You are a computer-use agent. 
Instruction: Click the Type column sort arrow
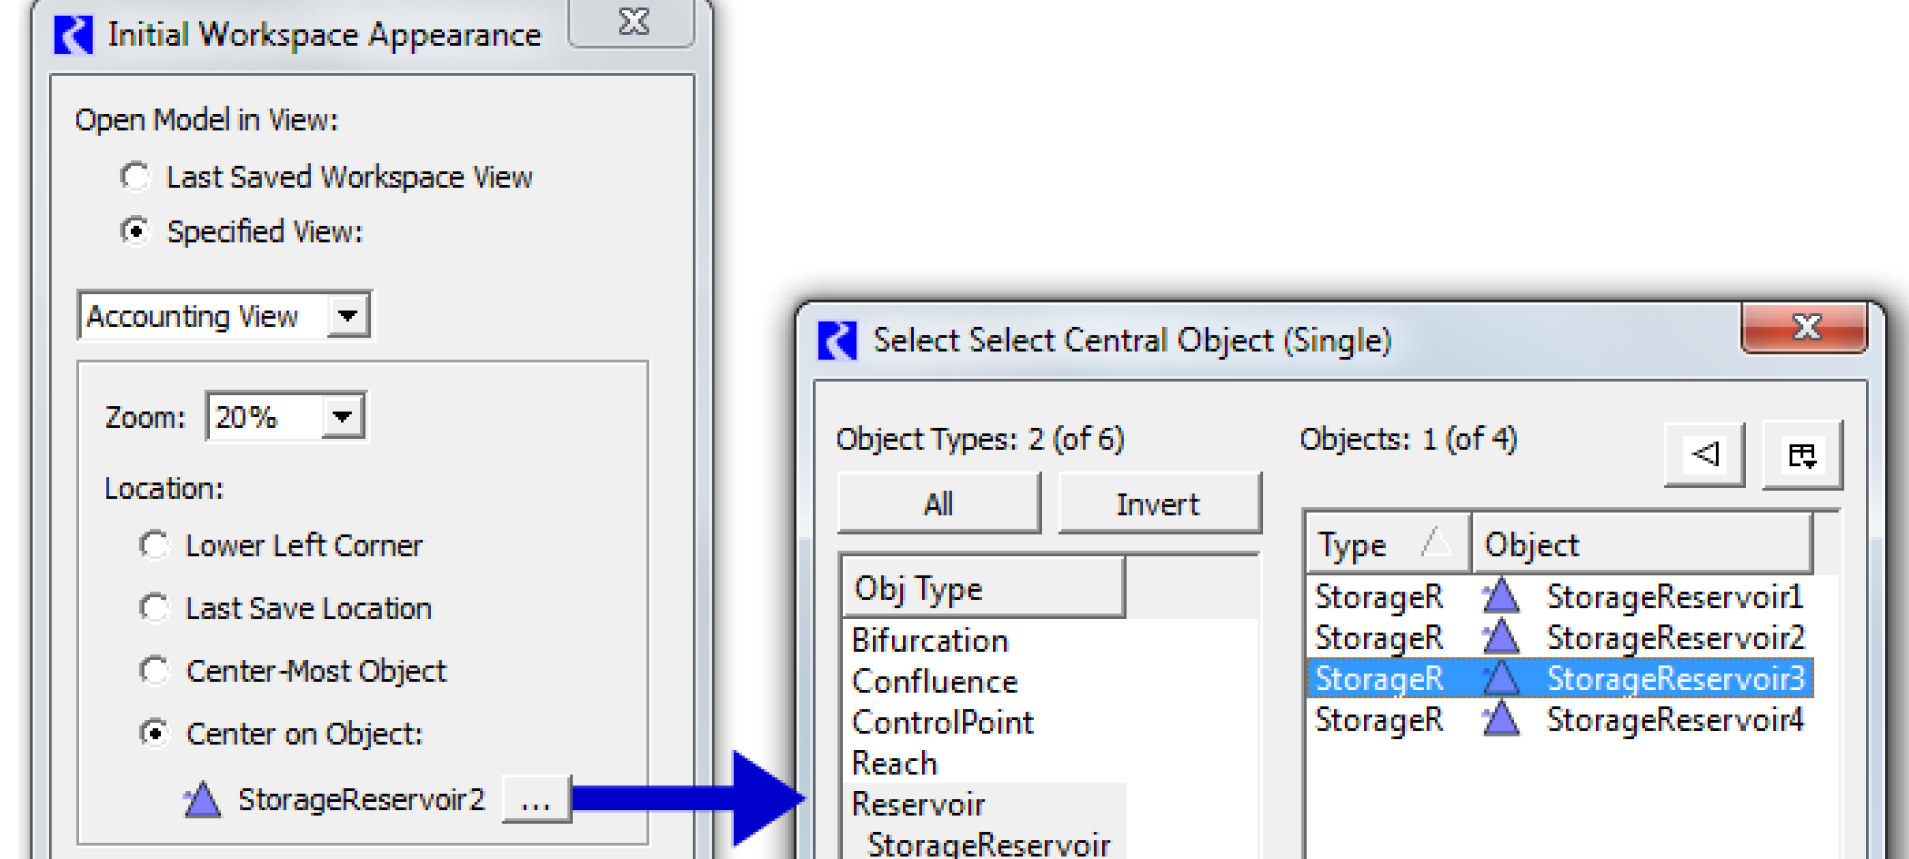(1436, 543)
